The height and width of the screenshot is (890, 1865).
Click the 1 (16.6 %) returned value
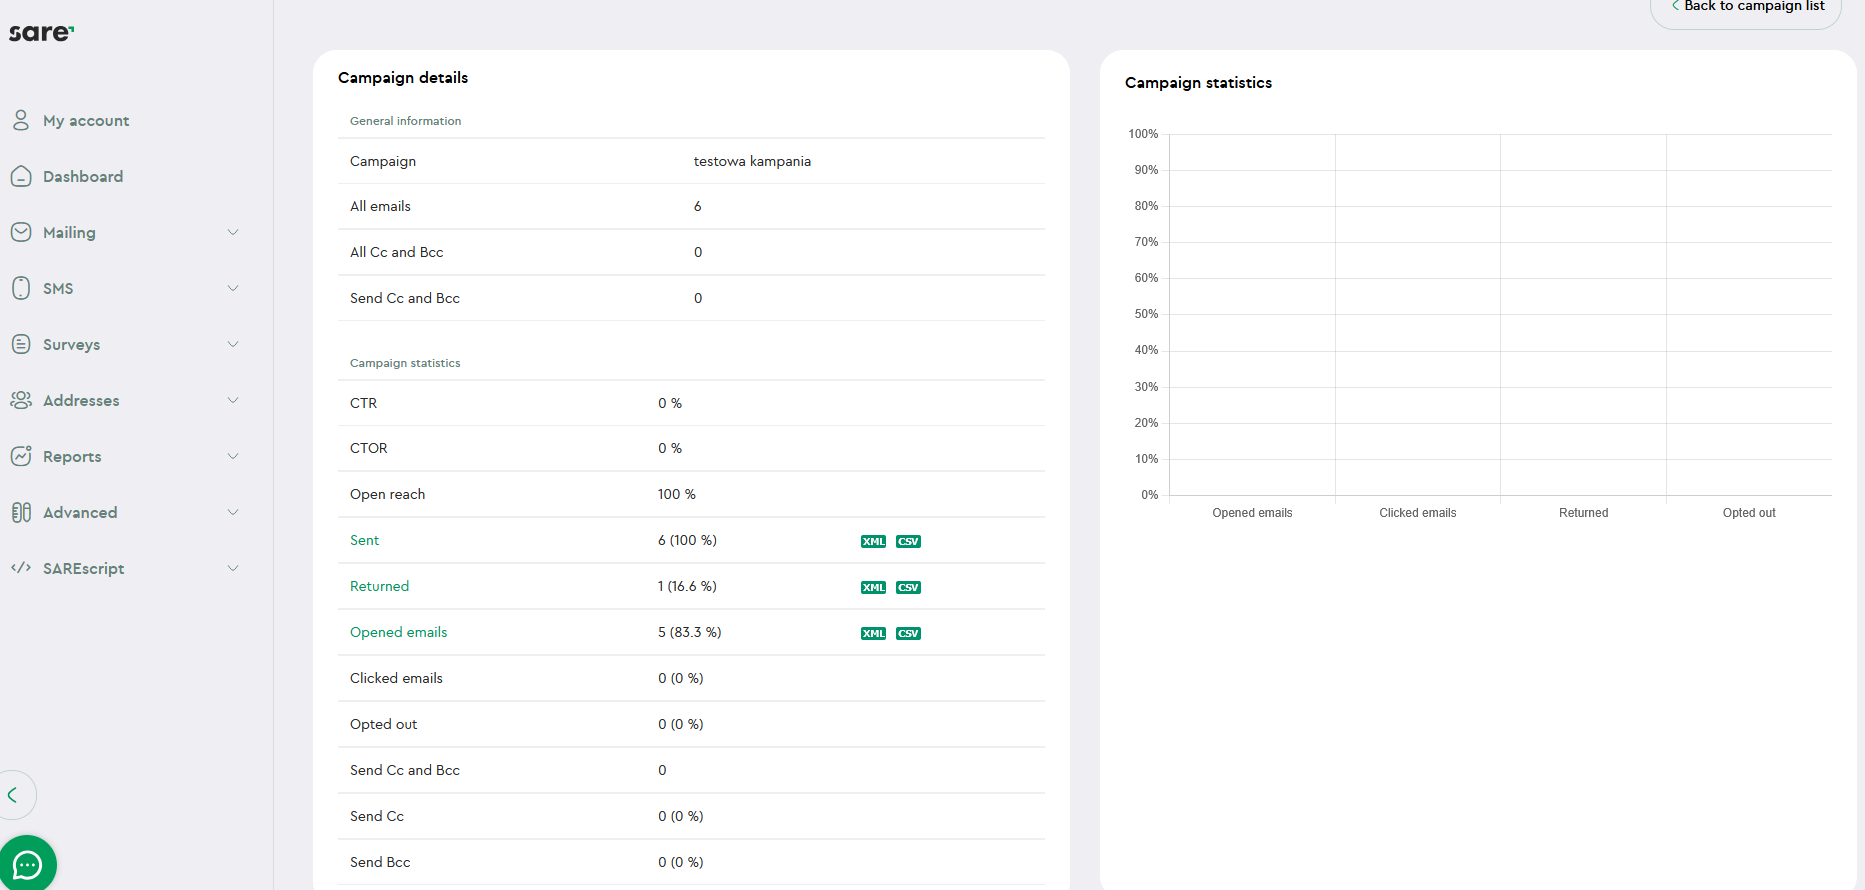[x=687, y=586]
